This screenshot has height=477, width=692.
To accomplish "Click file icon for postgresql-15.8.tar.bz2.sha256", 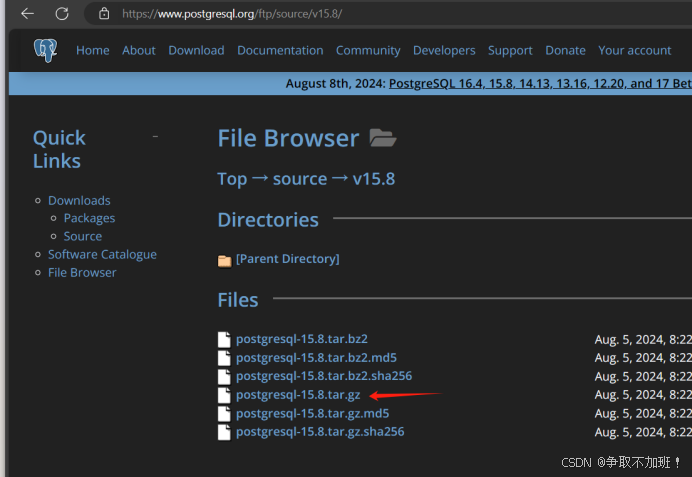I will 224,376.
